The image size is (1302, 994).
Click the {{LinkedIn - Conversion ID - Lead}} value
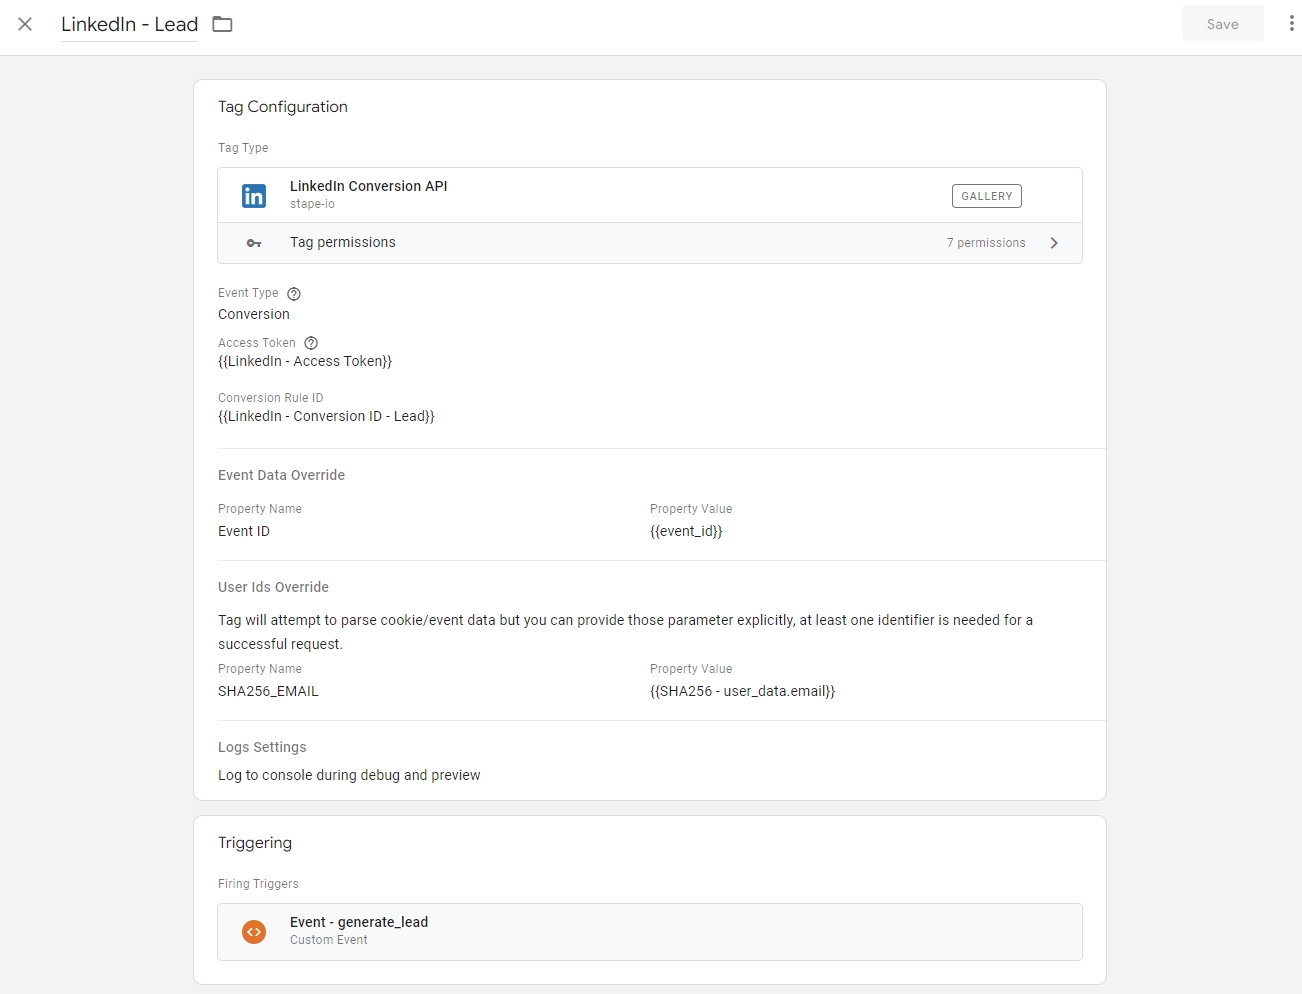[x=326, y=416]
